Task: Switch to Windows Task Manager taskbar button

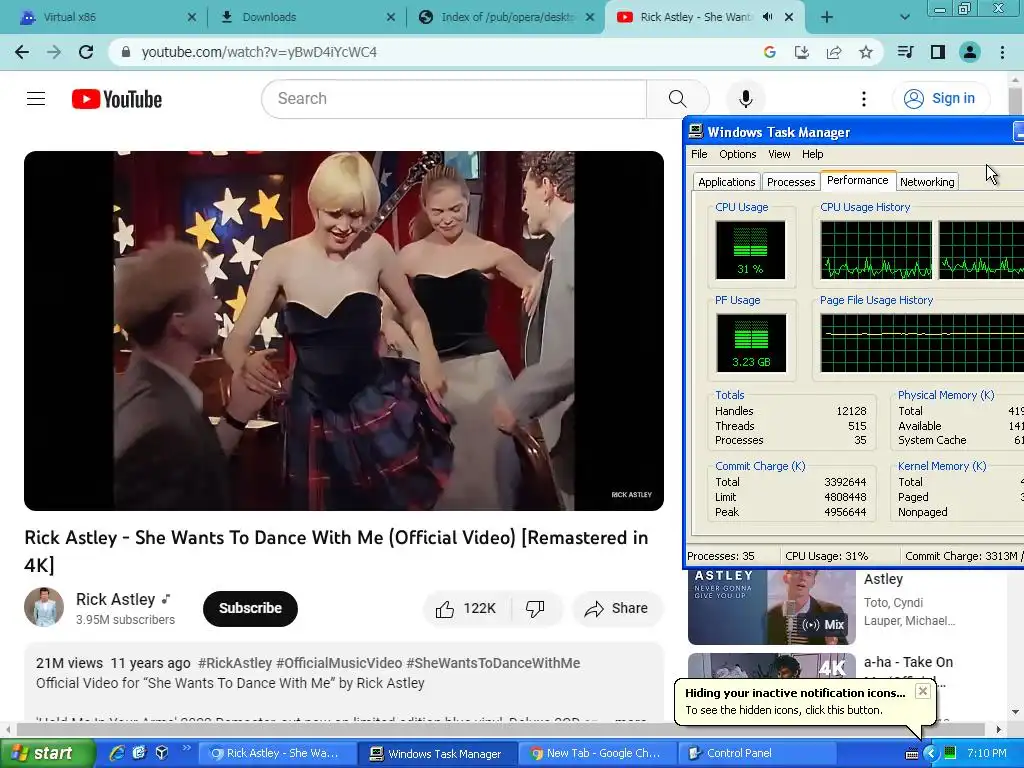Action: tap(438, 754)
